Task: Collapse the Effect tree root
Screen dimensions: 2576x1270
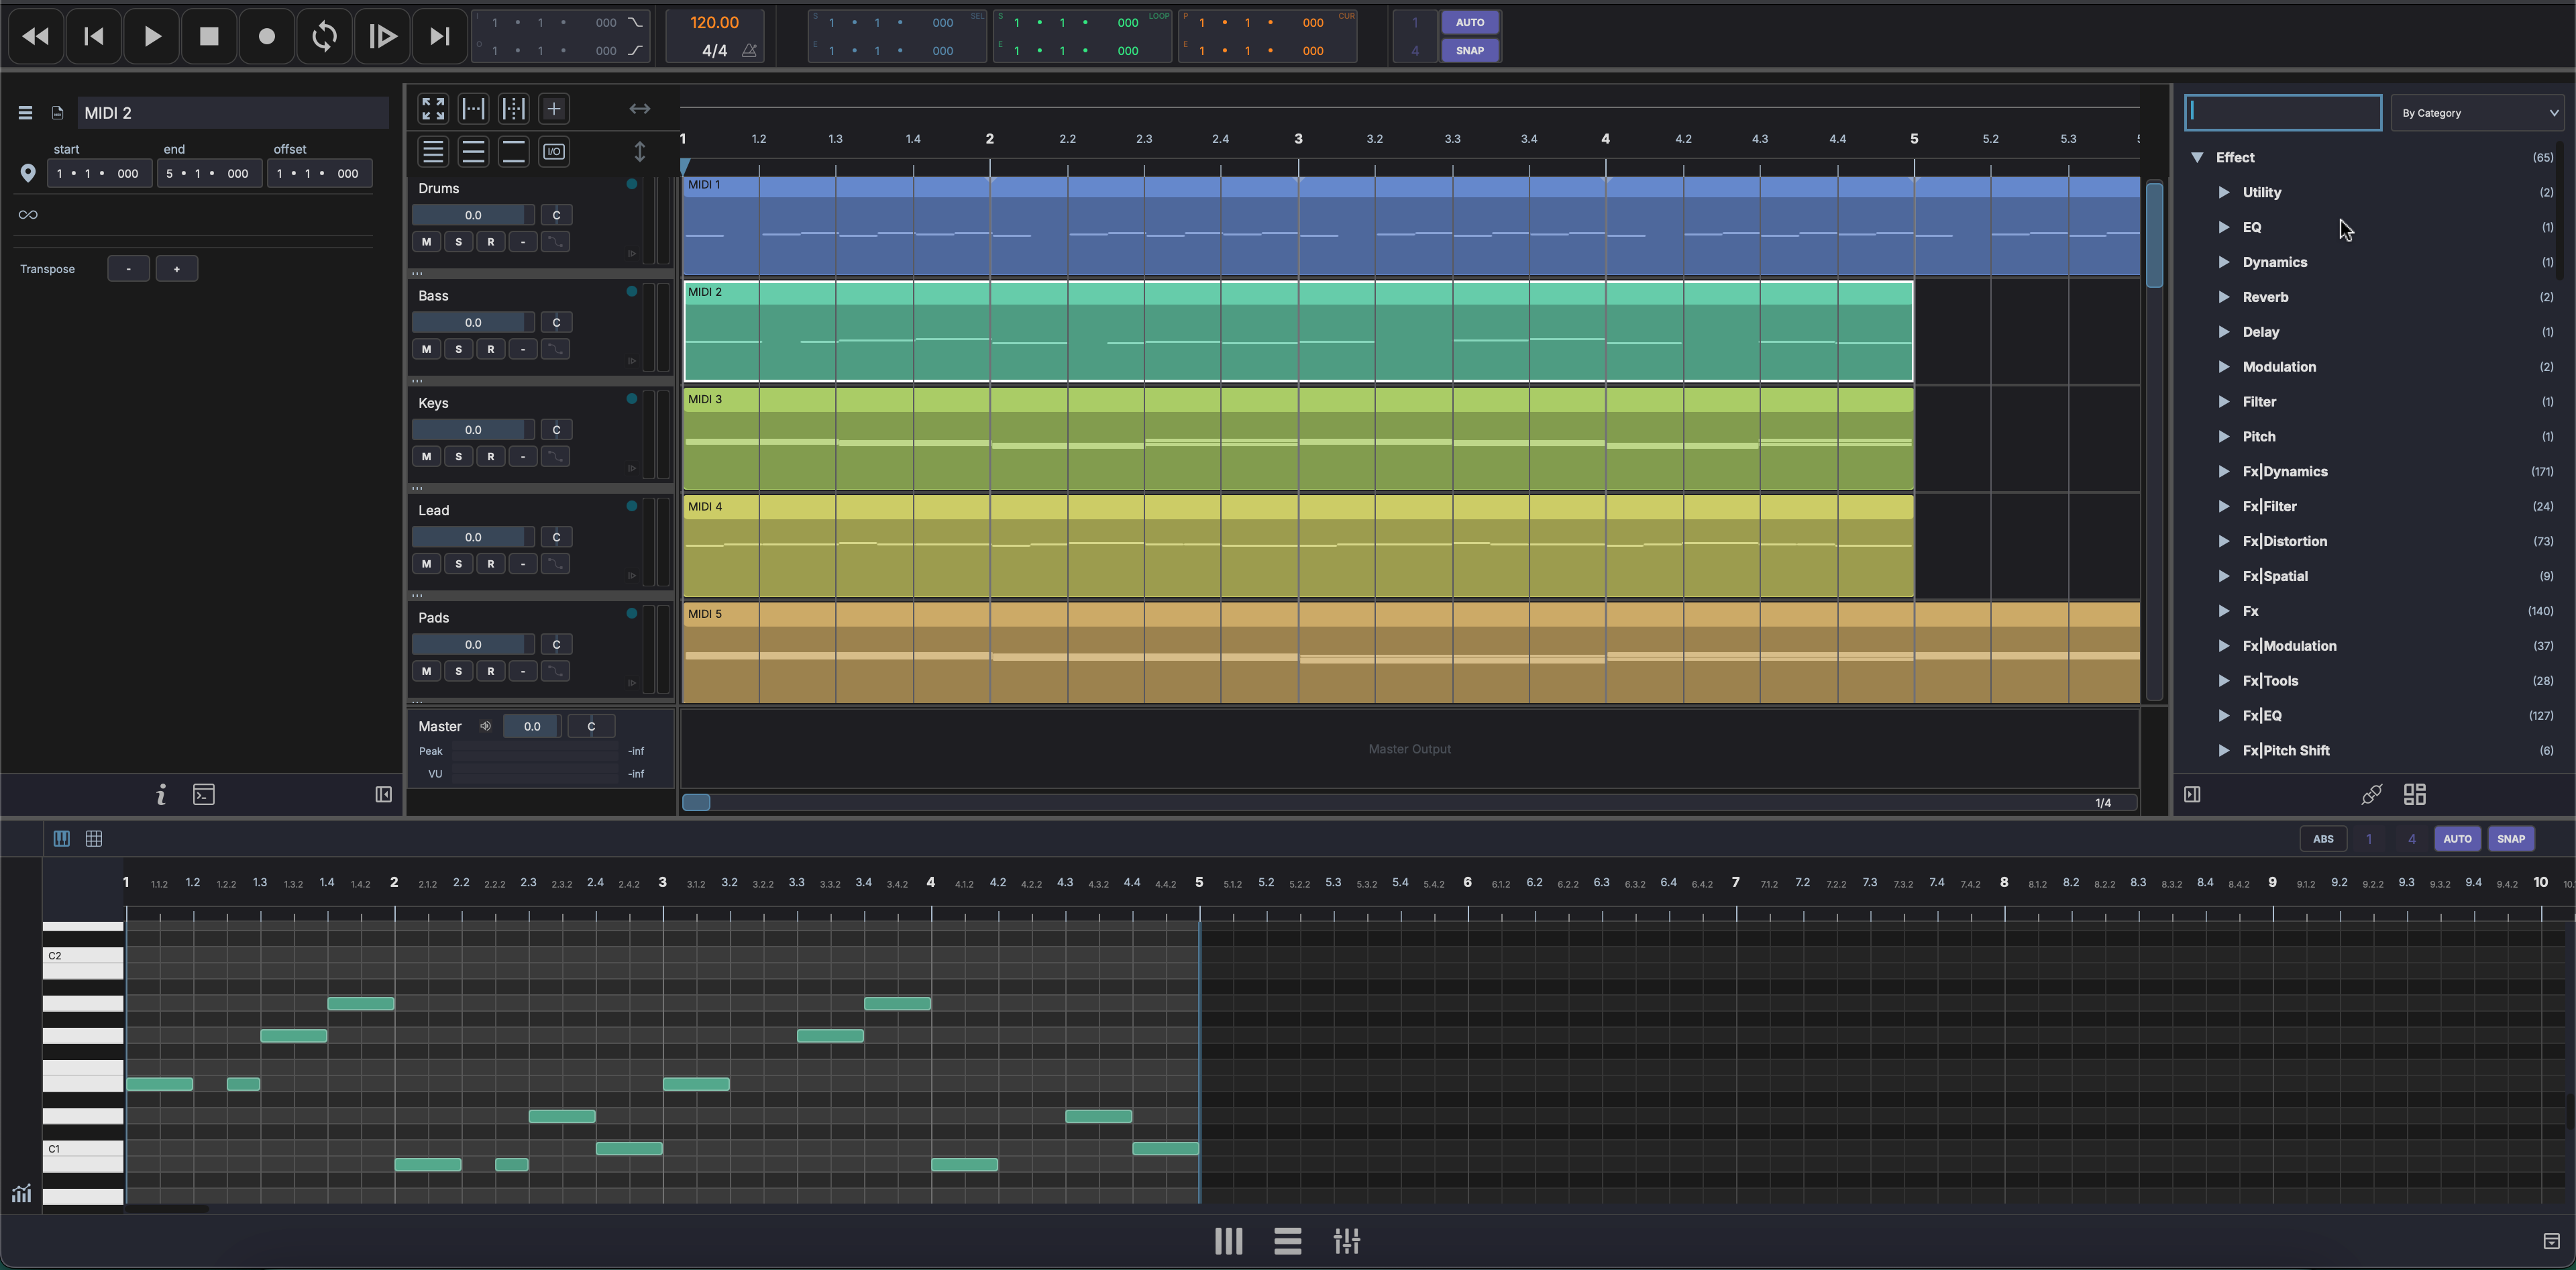Action: tap(2197, 158)
